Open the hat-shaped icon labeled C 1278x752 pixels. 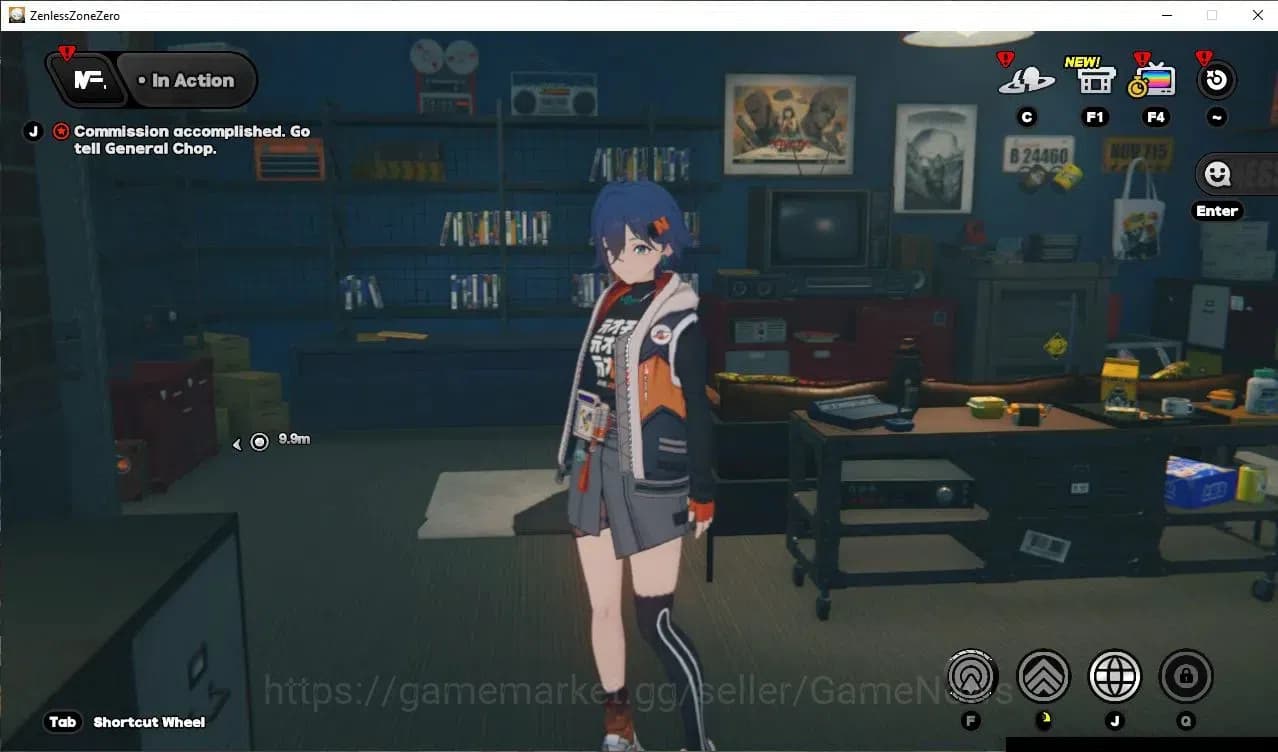[1026, 80]
